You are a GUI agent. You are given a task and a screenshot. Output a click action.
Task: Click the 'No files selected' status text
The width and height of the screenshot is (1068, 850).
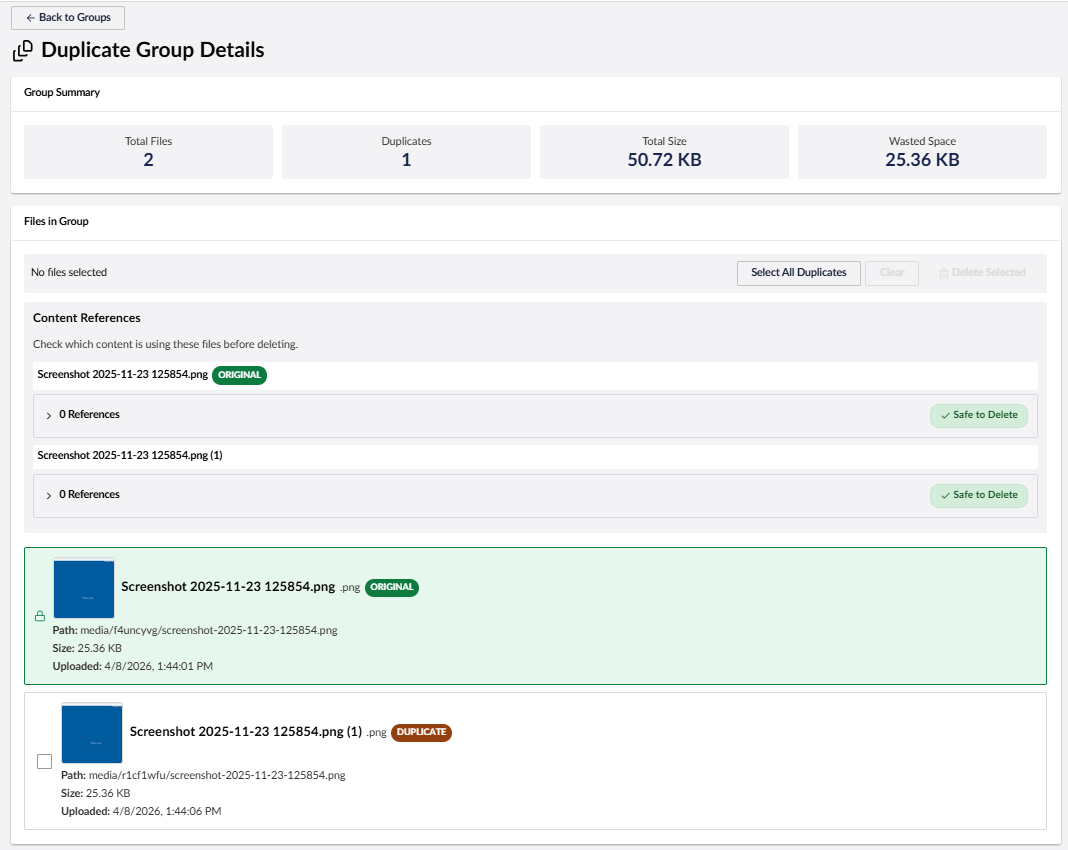(69, 272)
